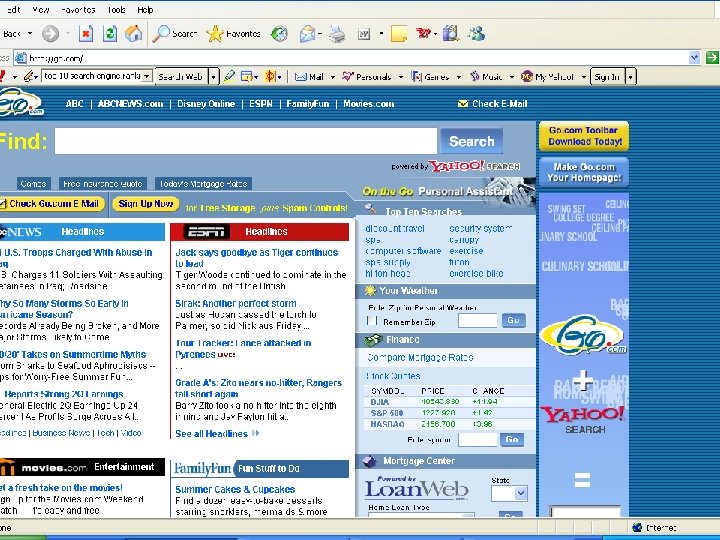Click the weather Go button
720x540 pixels.
(513, 320)
